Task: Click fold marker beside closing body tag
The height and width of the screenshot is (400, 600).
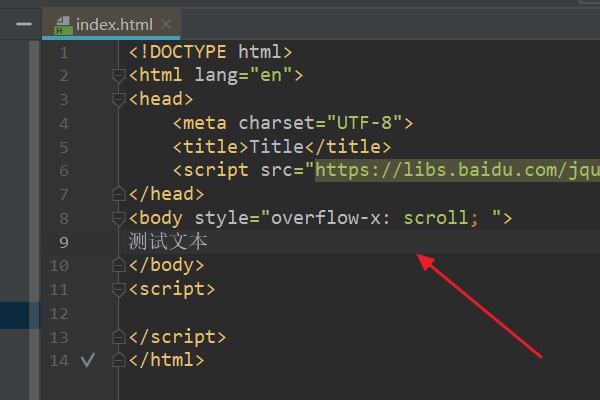Action: (119, 266)
